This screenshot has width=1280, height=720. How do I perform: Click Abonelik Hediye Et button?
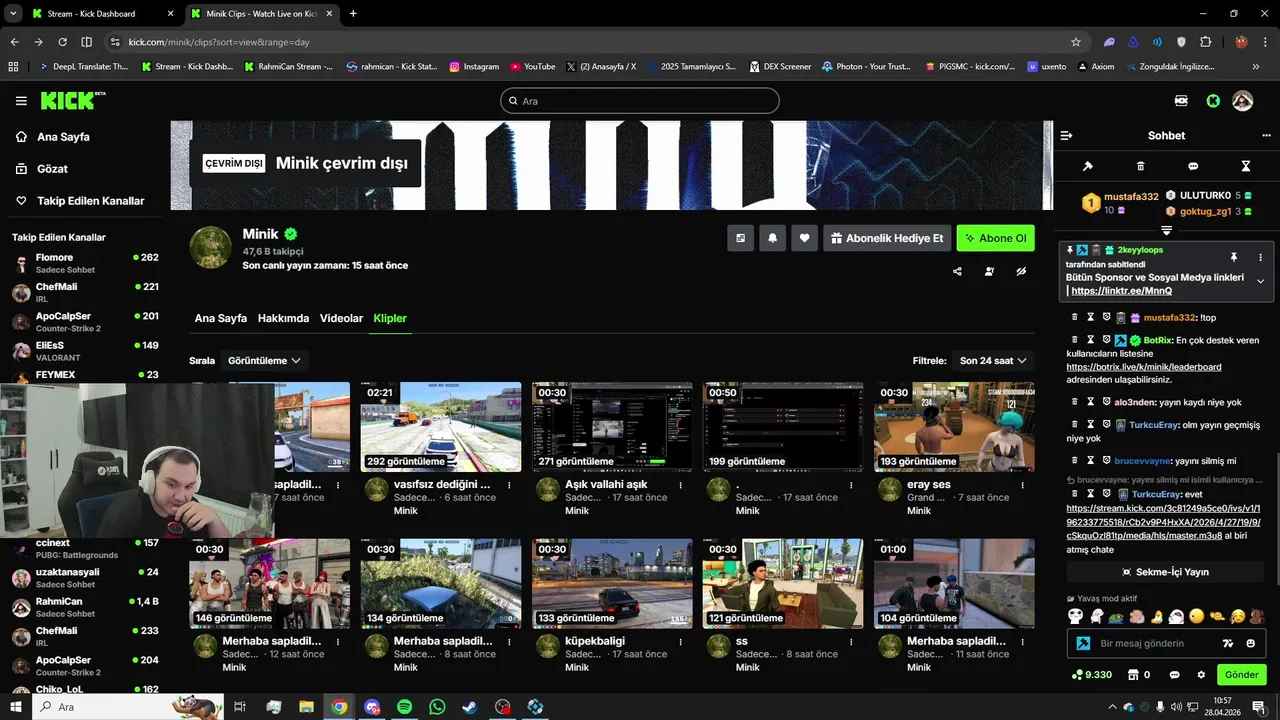886,238
